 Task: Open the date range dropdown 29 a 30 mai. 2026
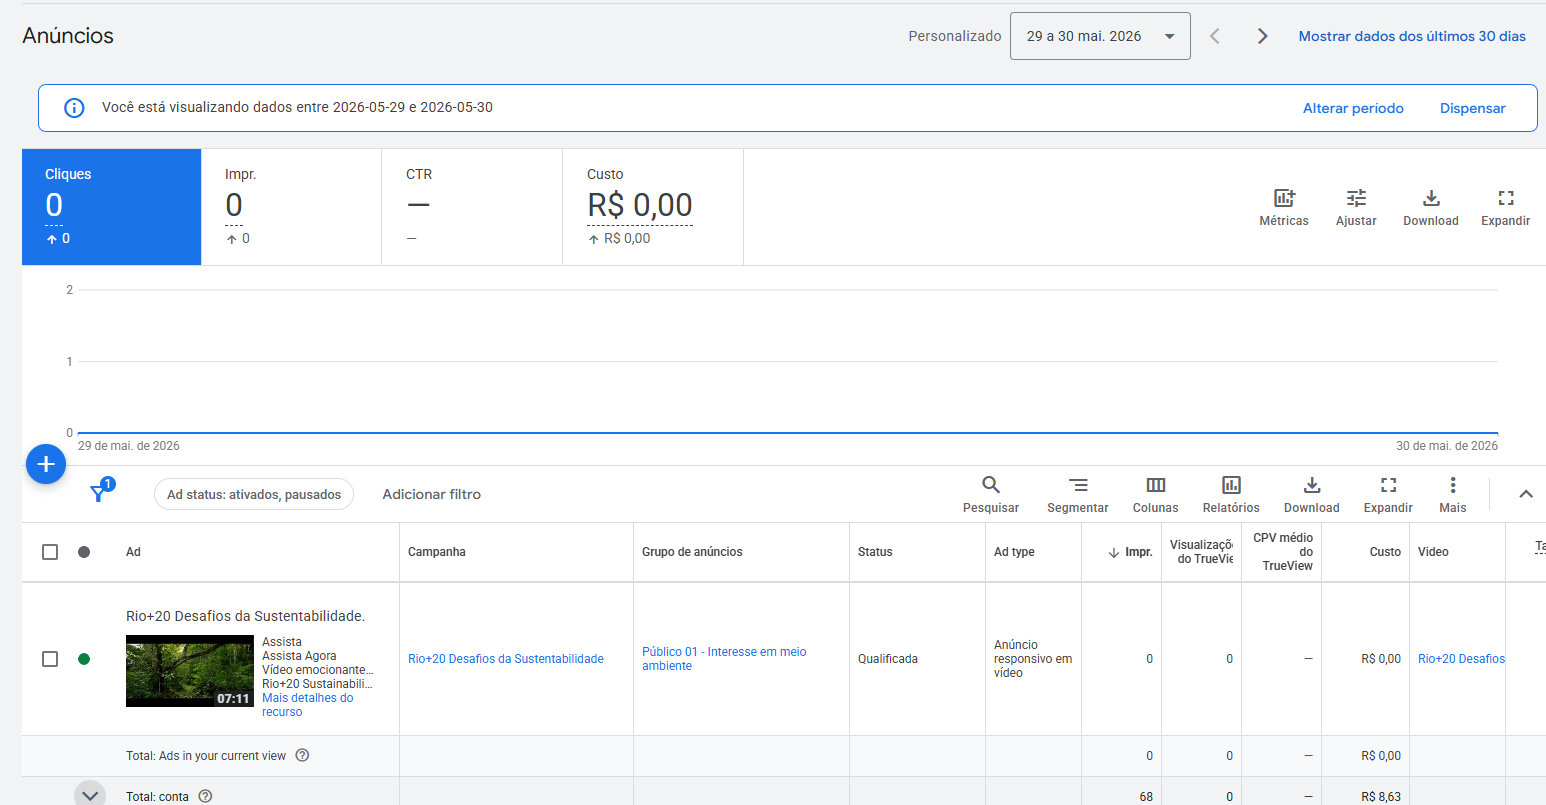[1100, 36]
